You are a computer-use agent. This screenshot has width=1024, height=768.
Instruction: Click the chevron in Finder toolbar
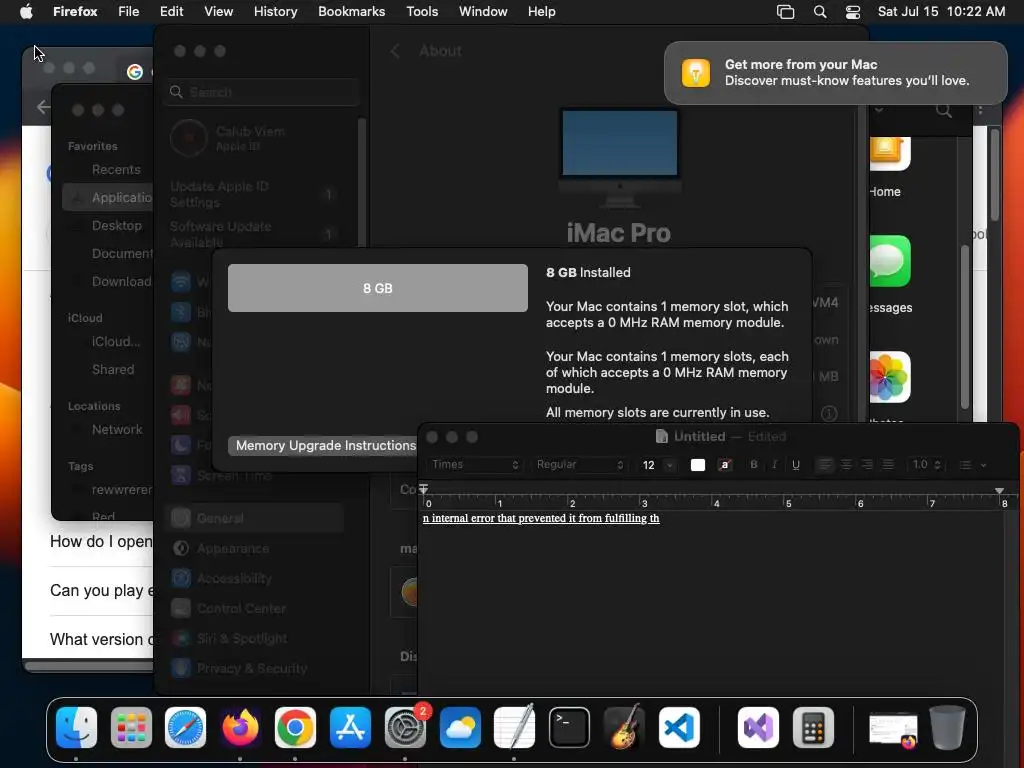coord(879,110)
